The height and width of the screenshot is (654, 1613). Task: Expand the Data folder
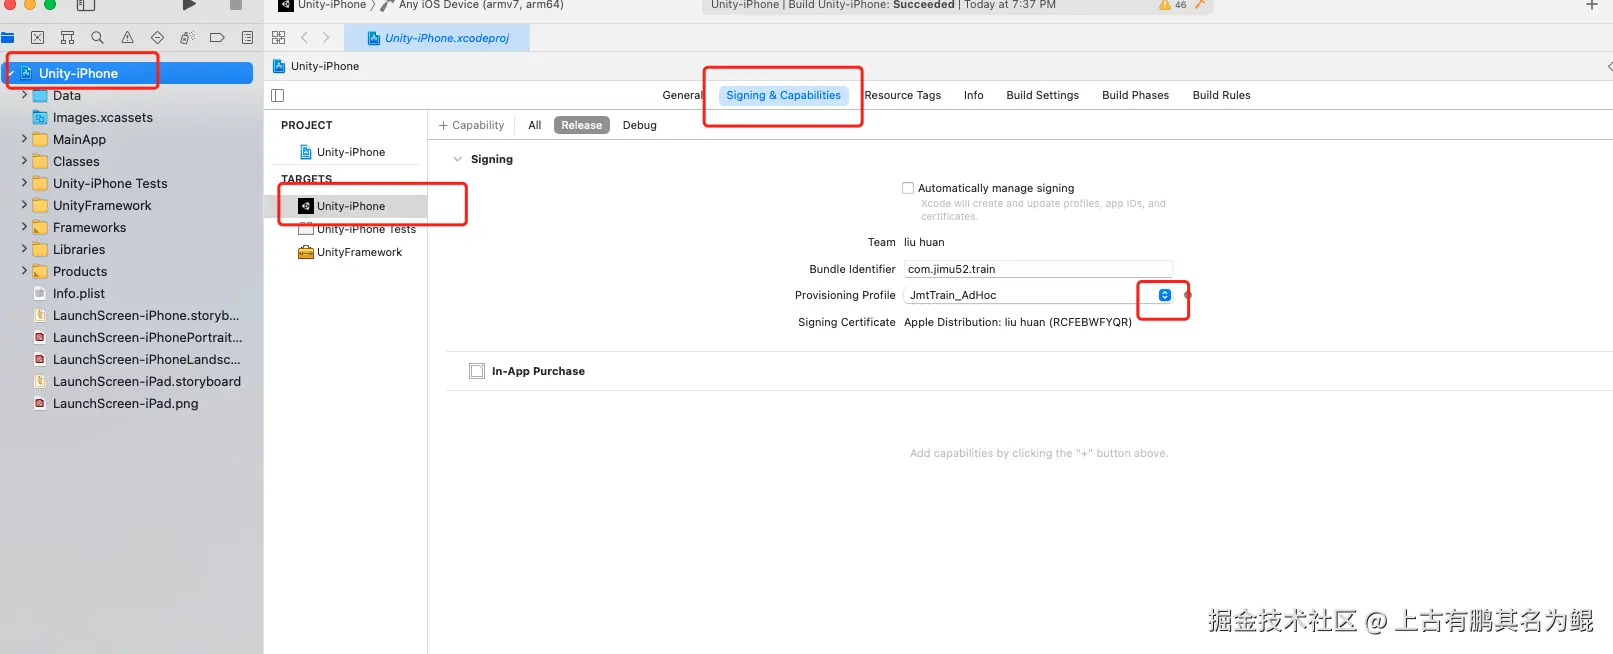[x=24, y=95]
